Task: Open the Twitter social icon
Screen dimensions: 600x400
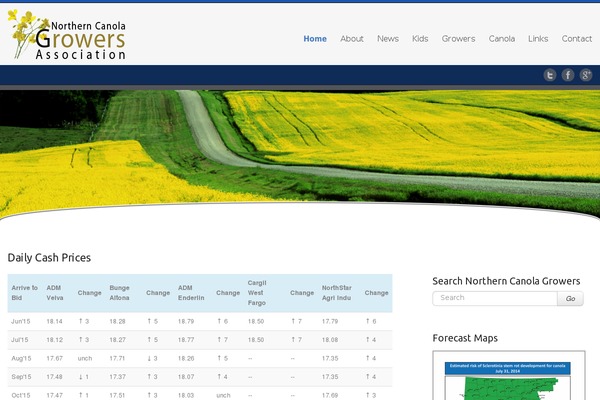Action: pyautogui.click(x=550, y=75)
